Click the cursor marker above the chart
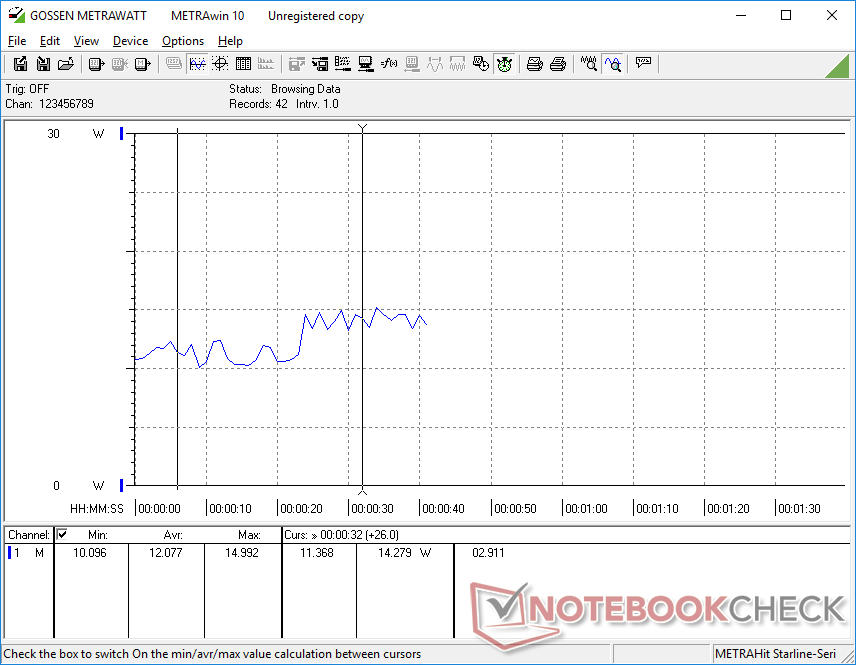 (362, 128)
